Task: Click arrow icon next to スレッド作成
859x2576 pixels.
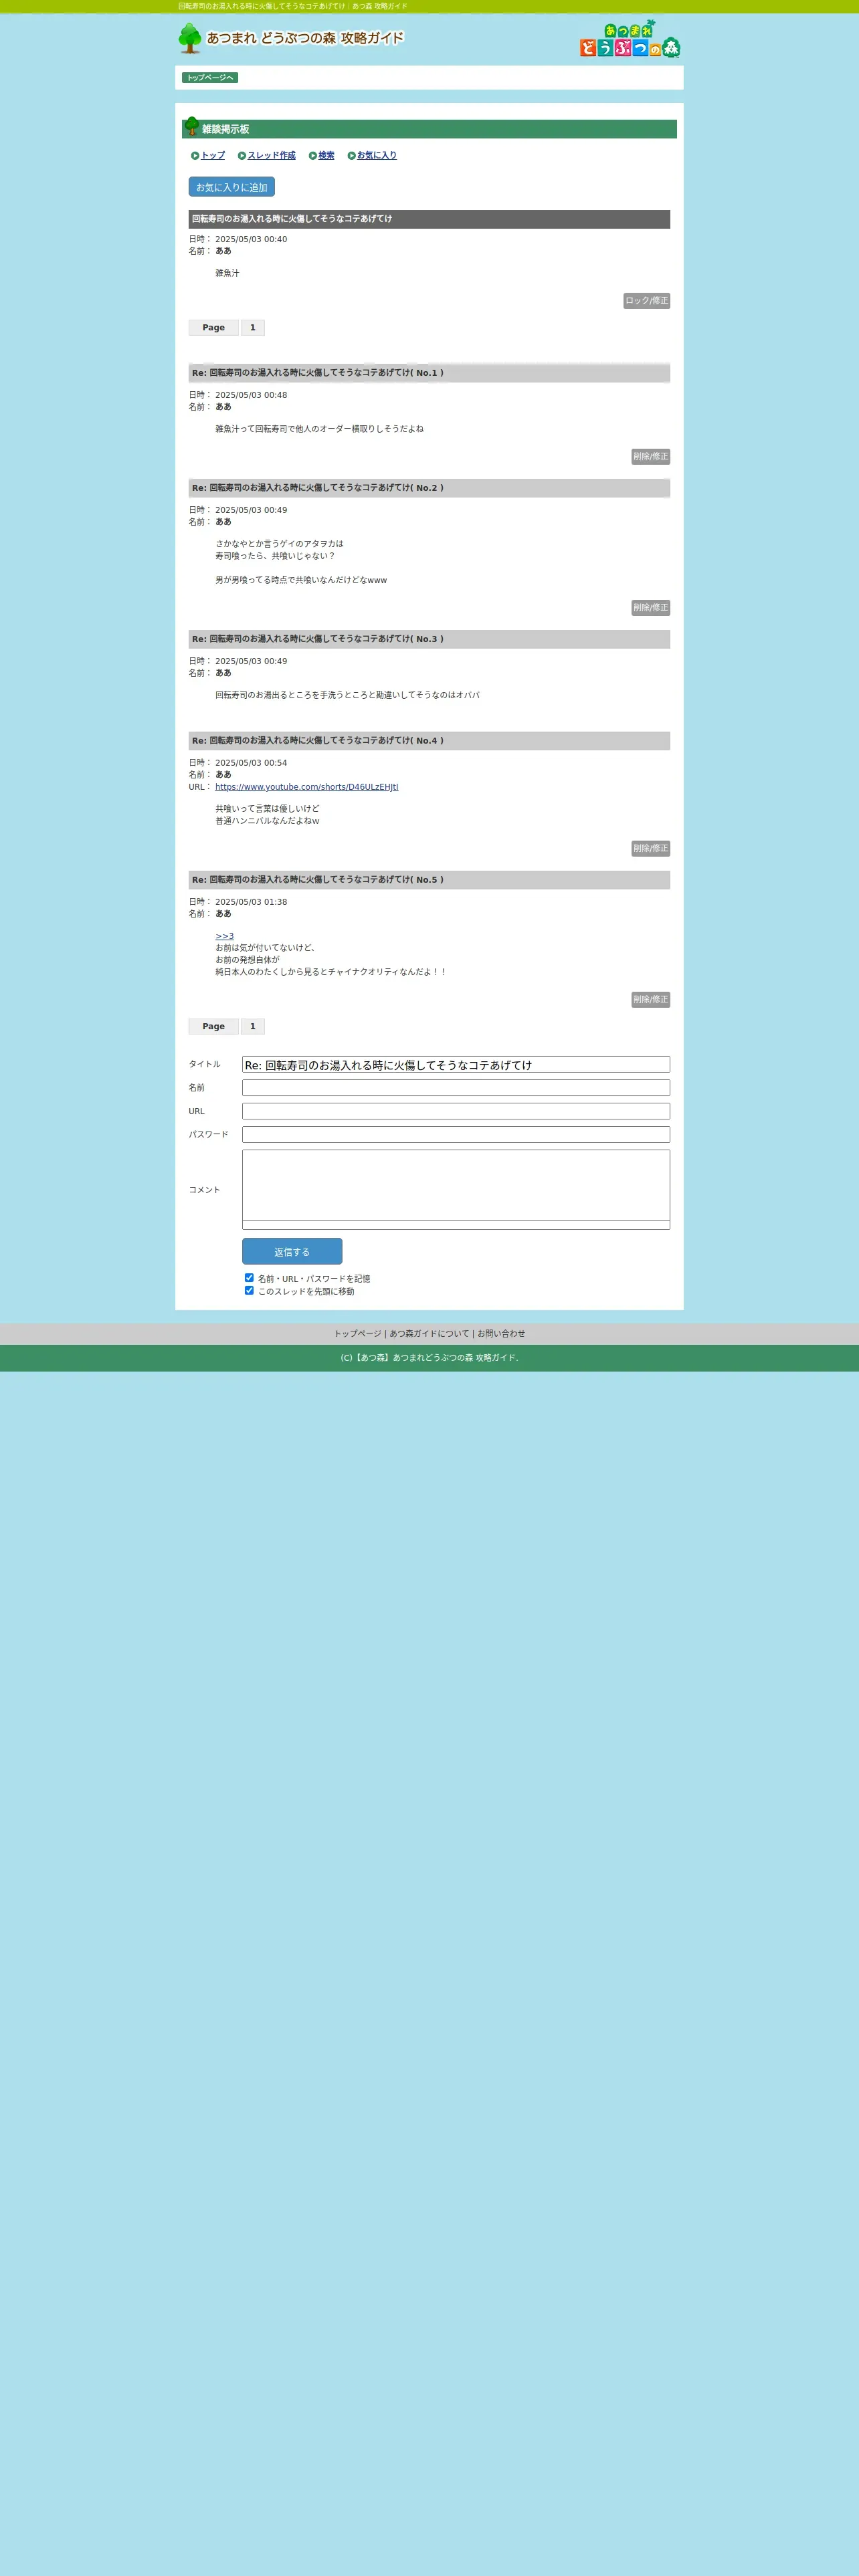Action: click(242, 156)
